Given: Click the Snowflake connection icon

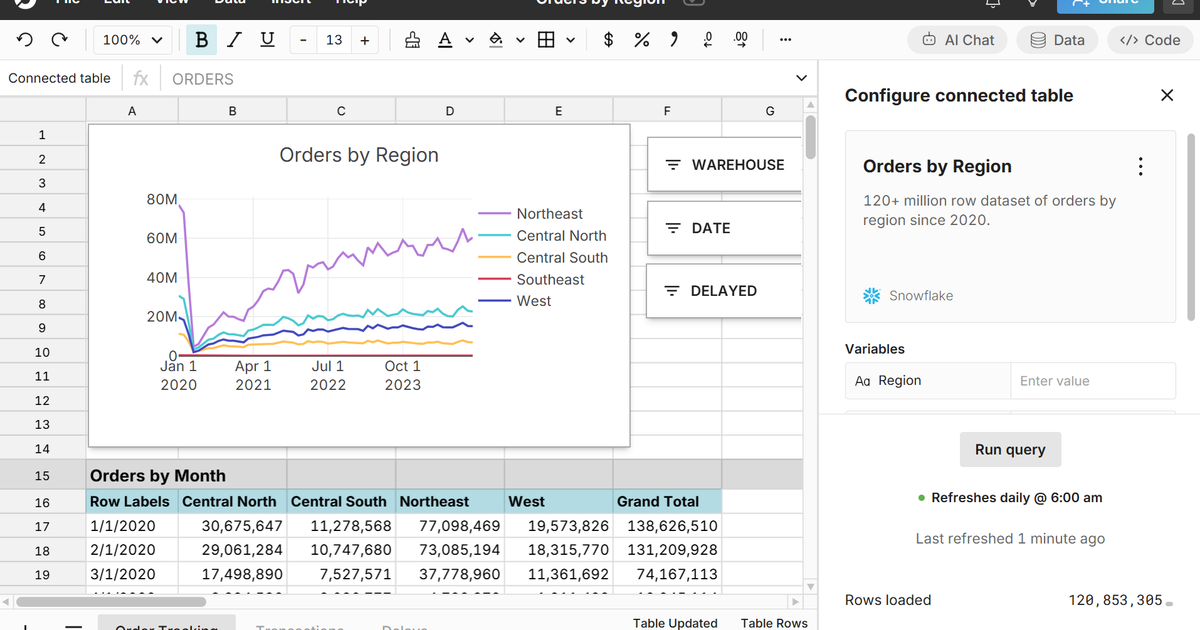Looking at the screenshot, I should (872, 296).
